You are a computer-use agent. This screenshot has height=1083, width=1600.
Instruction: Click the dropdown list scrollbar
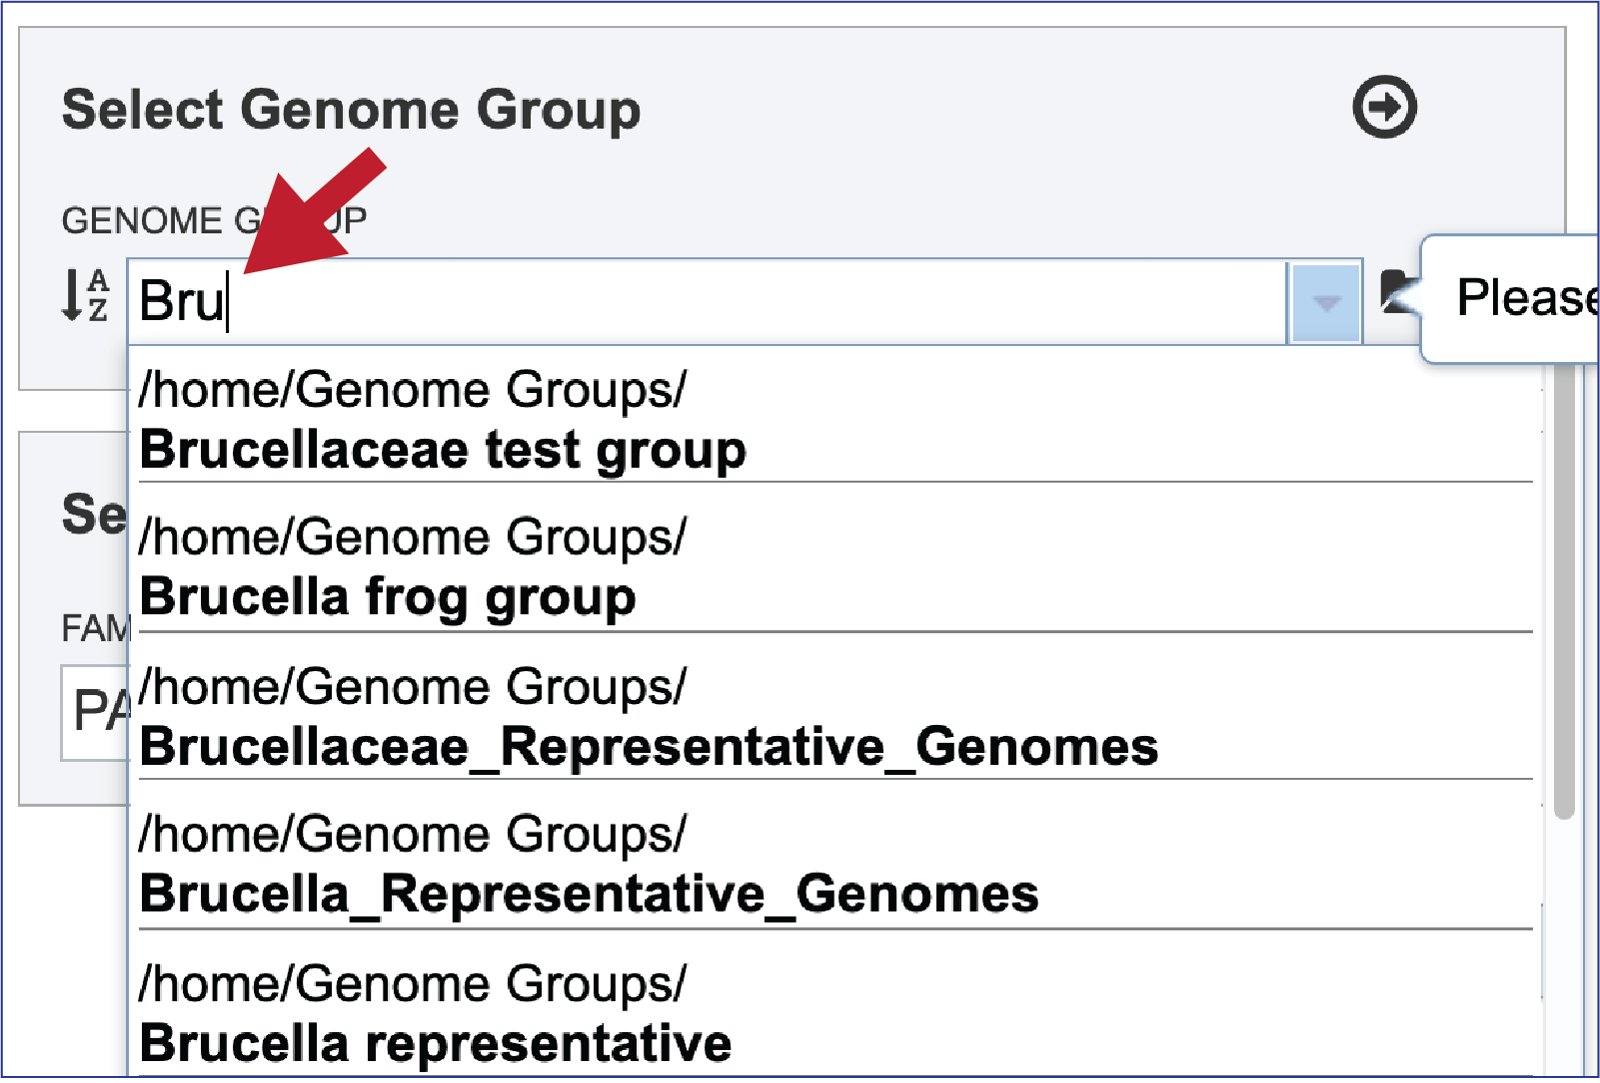[1565, 590]
